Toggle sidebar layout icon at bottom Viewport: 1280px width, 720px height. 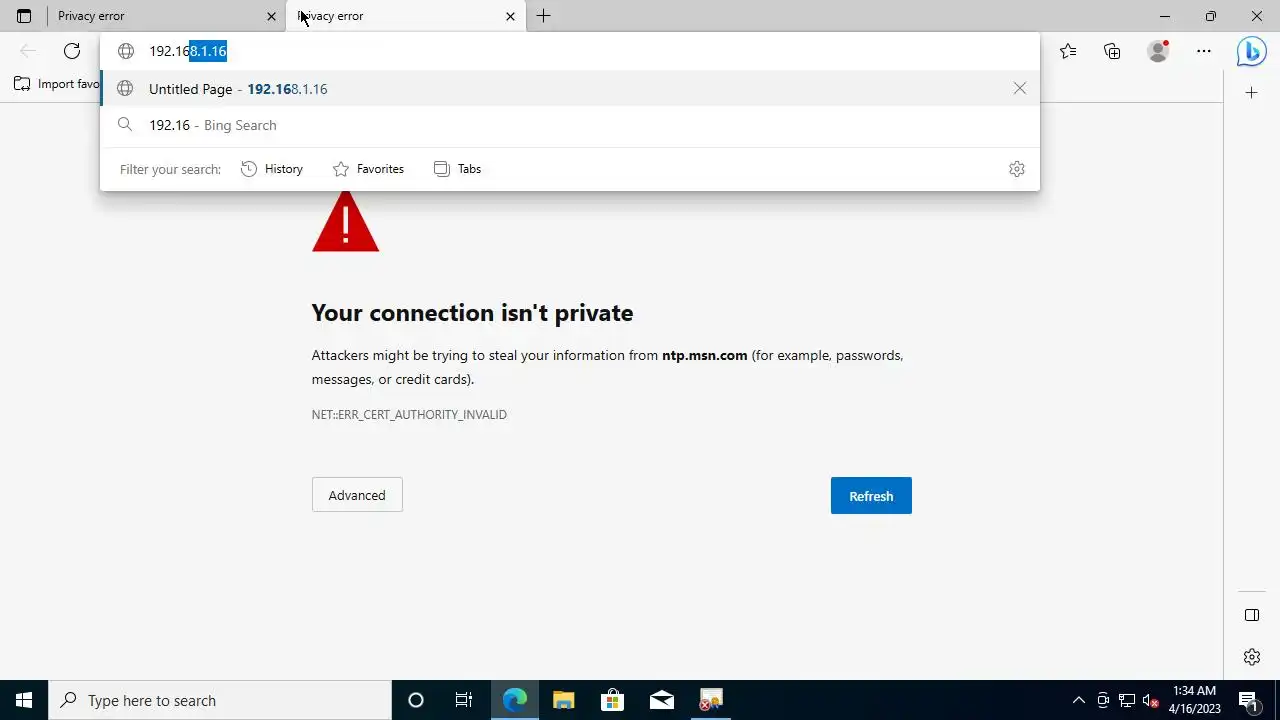point(1252,615)
